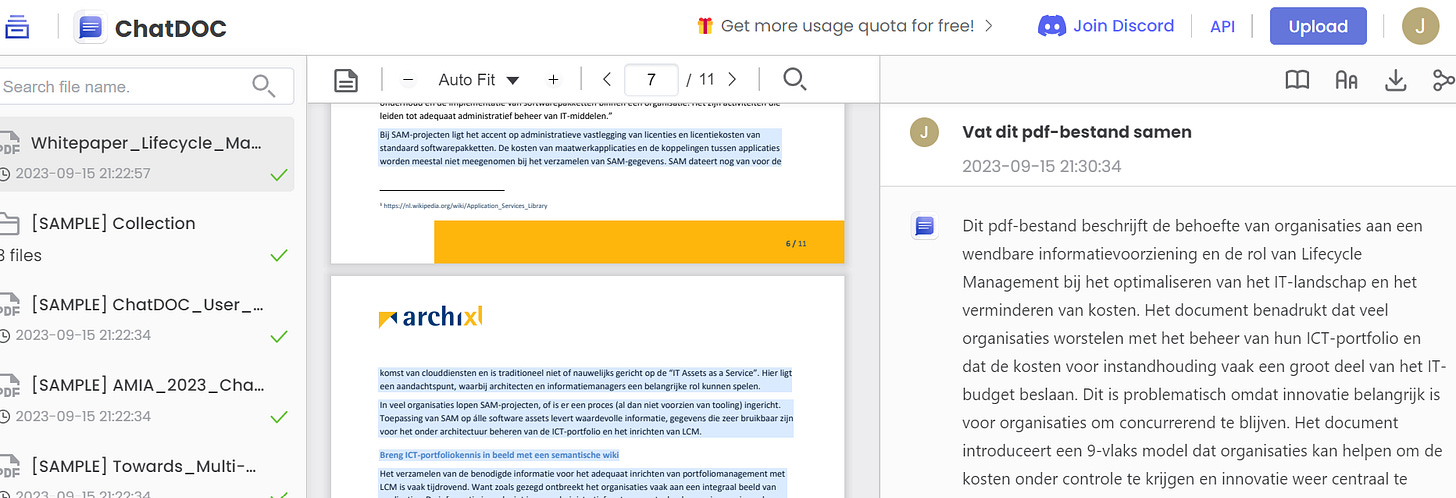Open the API link
Image resolution: width=1456 pixels, height=498 pixels.
click(1222, 27)
